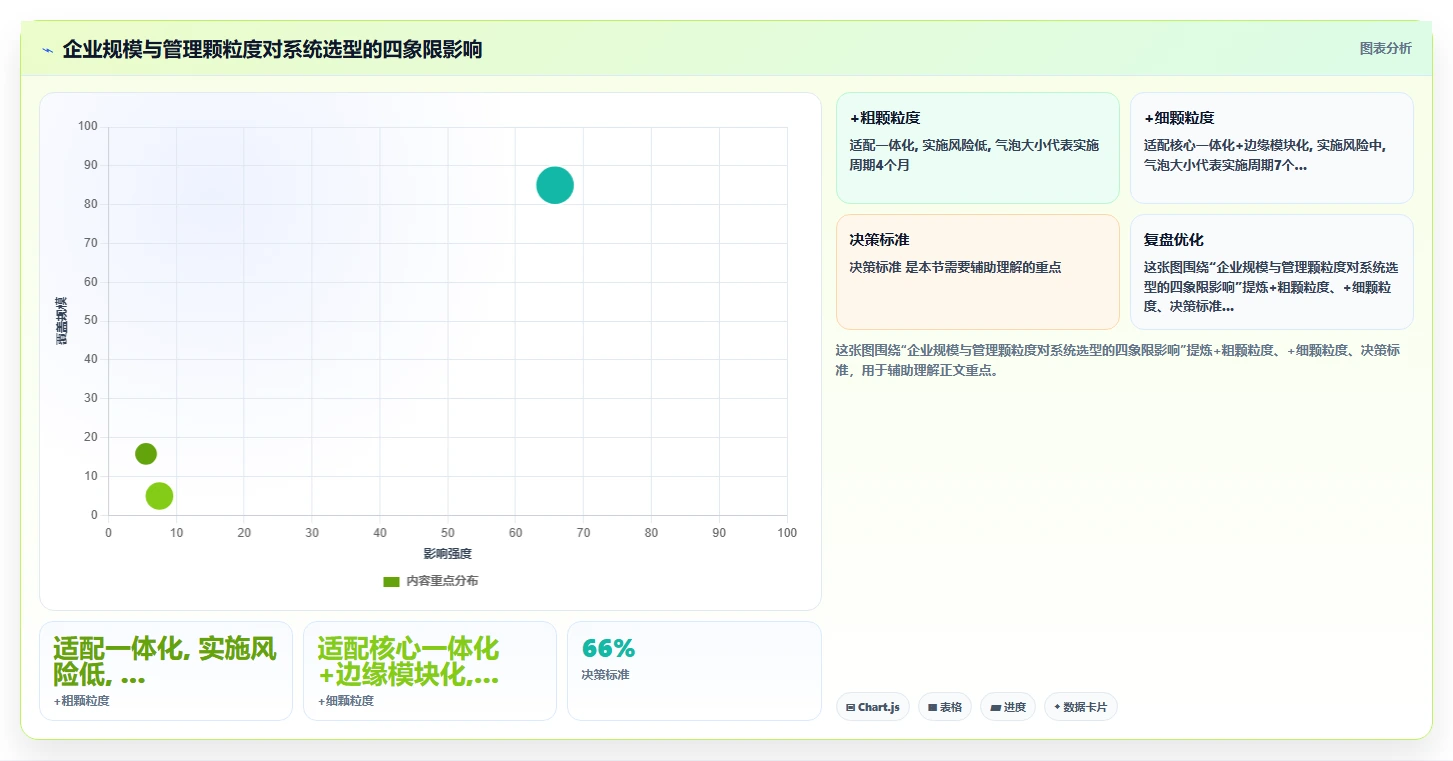1453x761 pixels.
Task: Toggle the 内容重点分布 legend item
Action: tap(431, 581)
